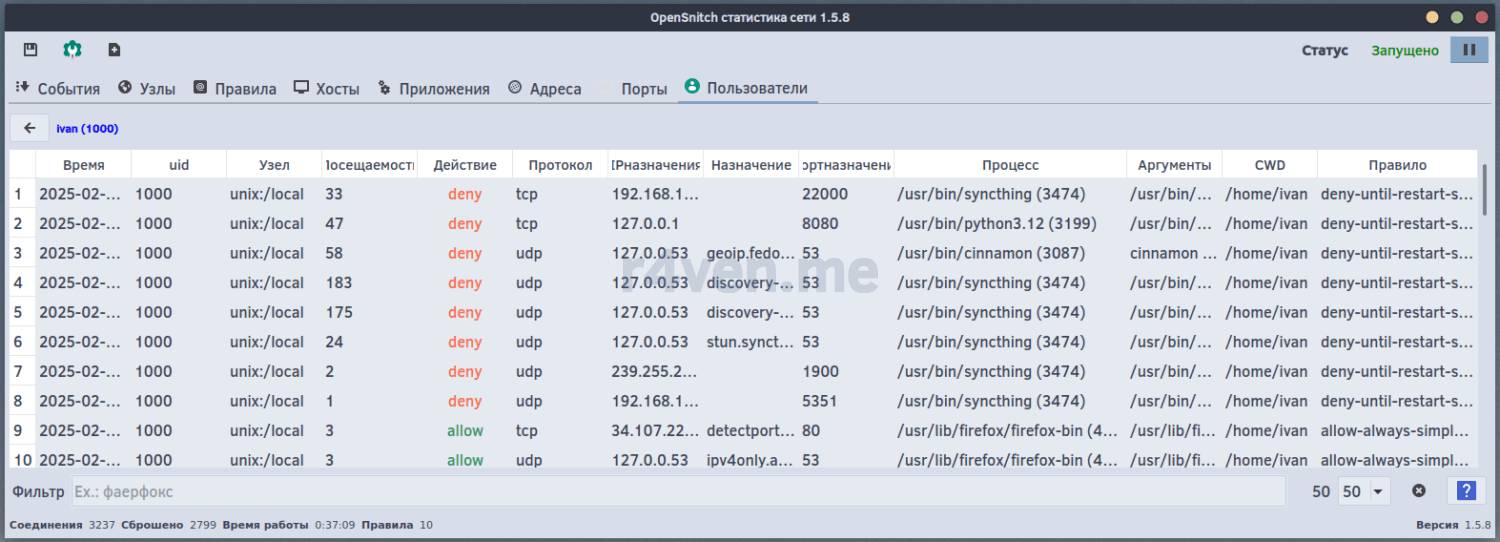
Task: Switch to the События tab
Action: 58,89
